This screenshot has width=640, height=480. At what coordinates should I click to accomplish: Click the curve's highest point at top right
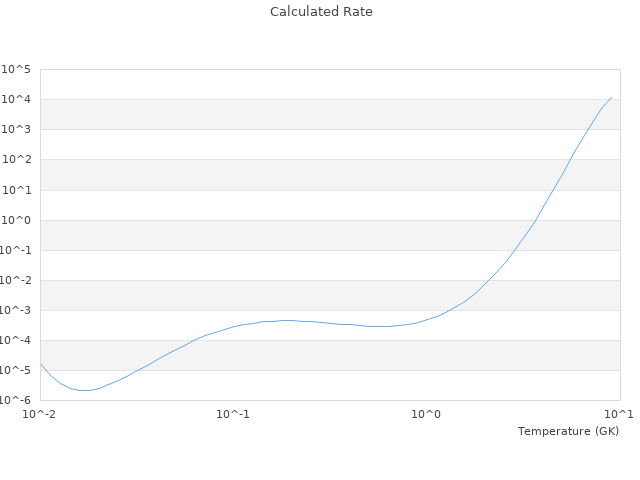coord(611,97)
